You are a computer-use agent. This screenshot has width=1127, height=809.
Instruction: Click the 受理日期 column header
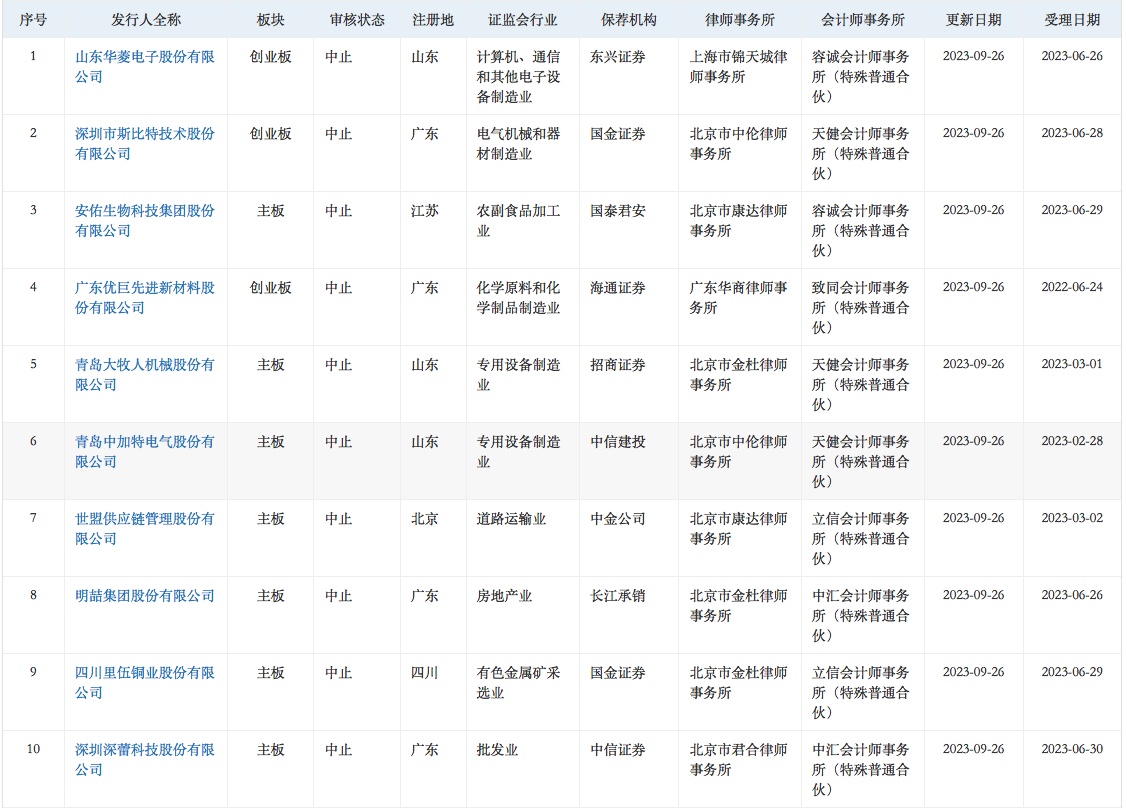1072,19
